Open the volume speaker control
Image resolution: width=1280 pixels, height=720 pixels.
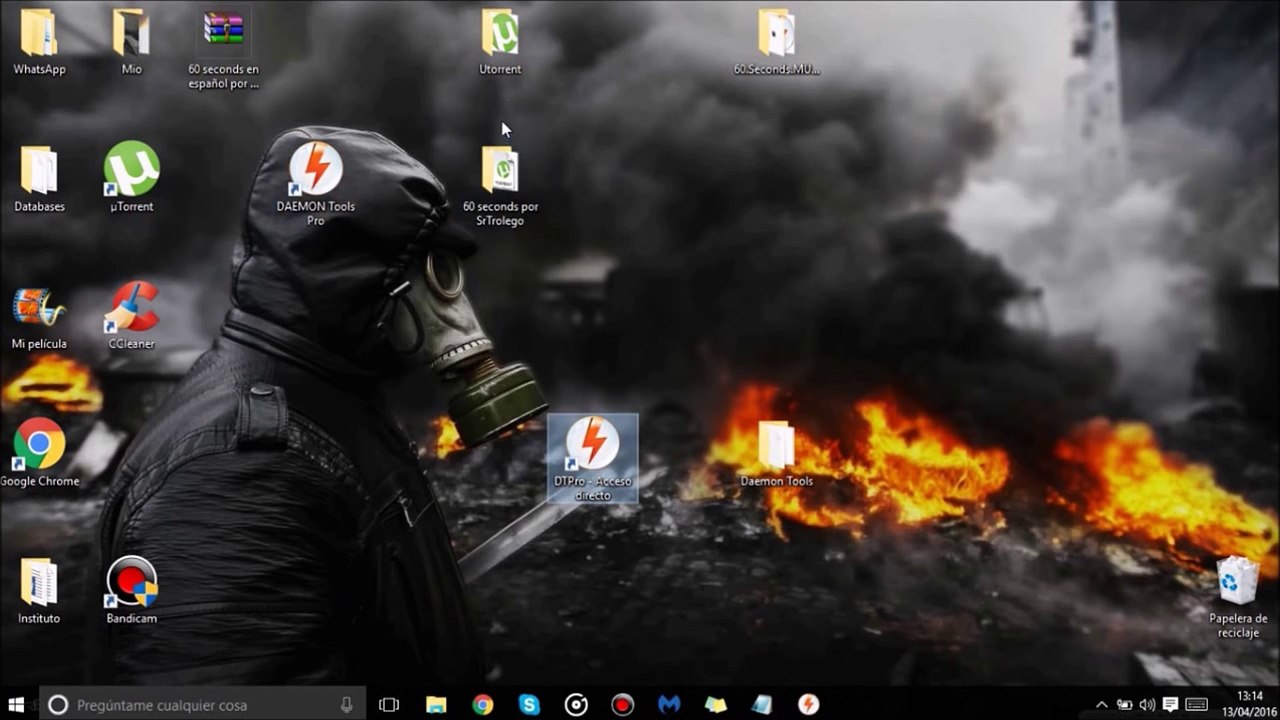[1147, 705]
